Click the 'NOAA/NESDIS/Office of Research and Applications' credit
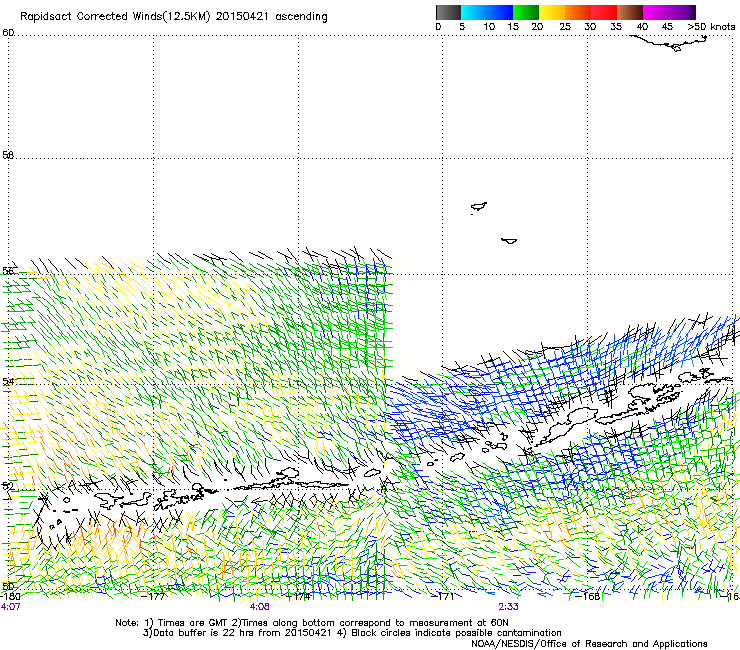Viewport: 740px width, 650px height. (589, 644)
